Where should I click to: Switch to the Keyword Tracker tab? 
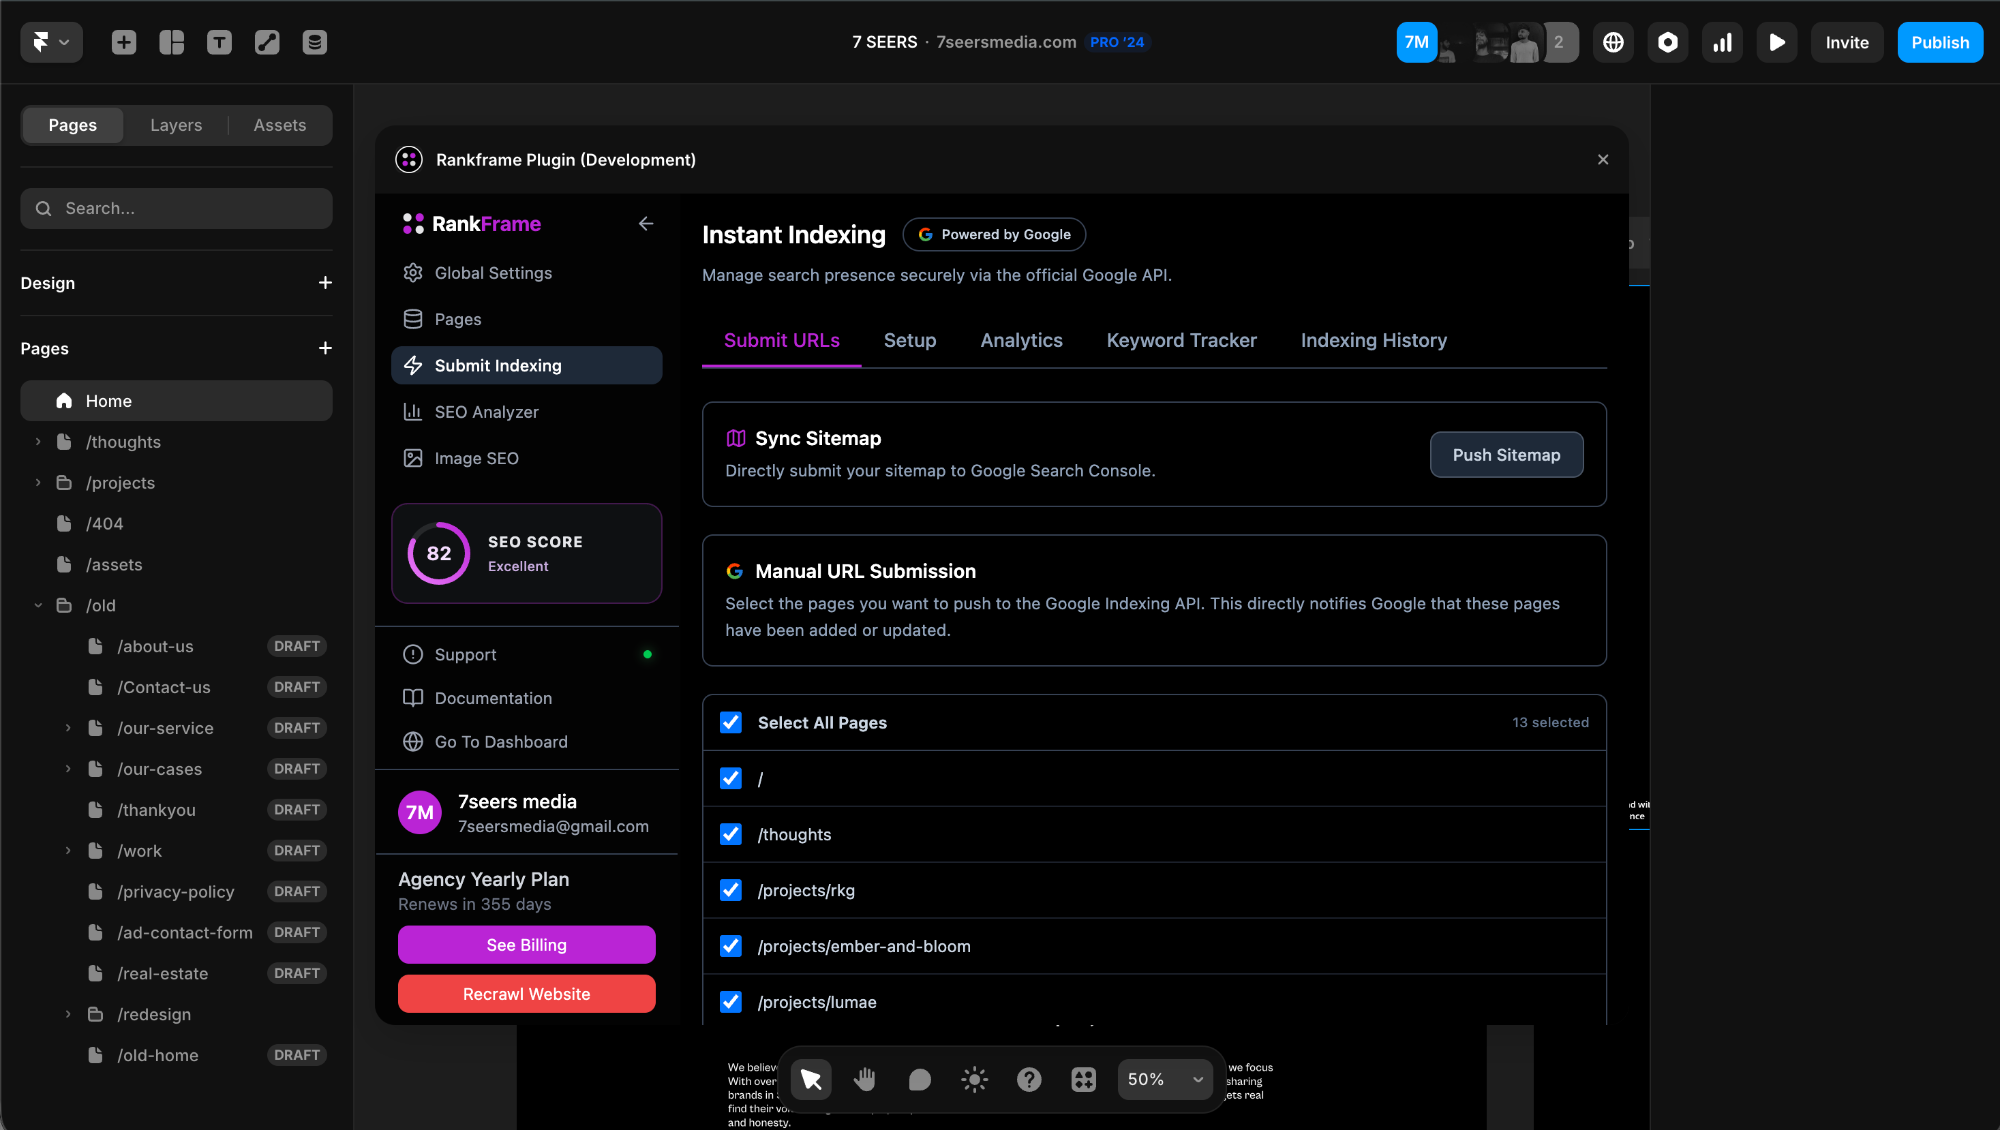point(1181,341)
